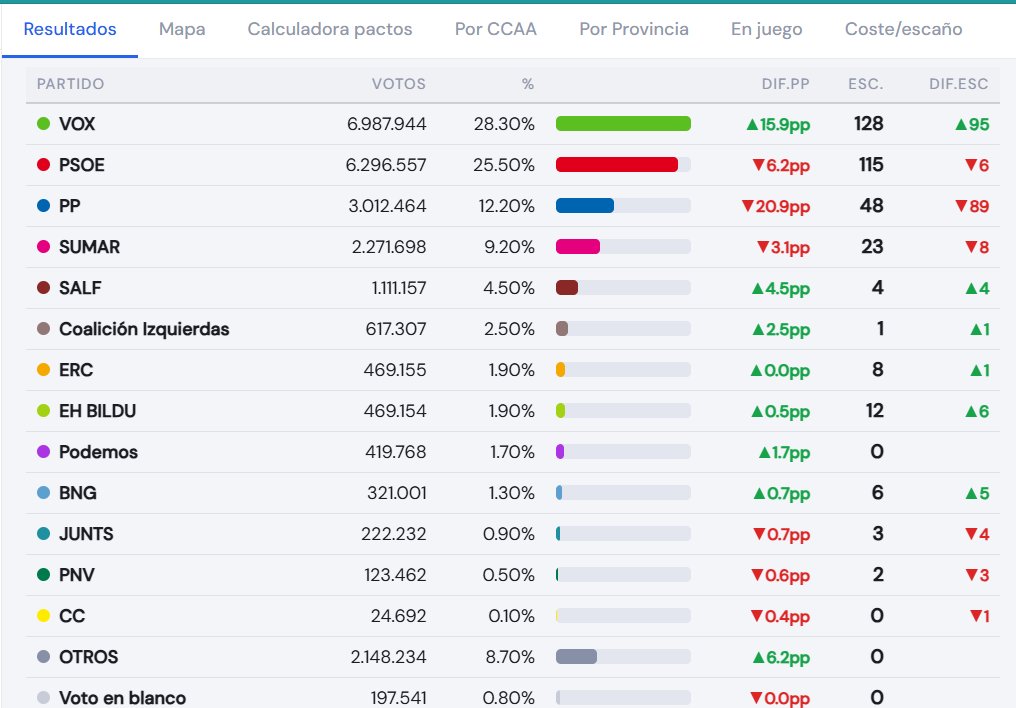
Task: Click the light blue BNG color dot
Action: click(43, 492)
